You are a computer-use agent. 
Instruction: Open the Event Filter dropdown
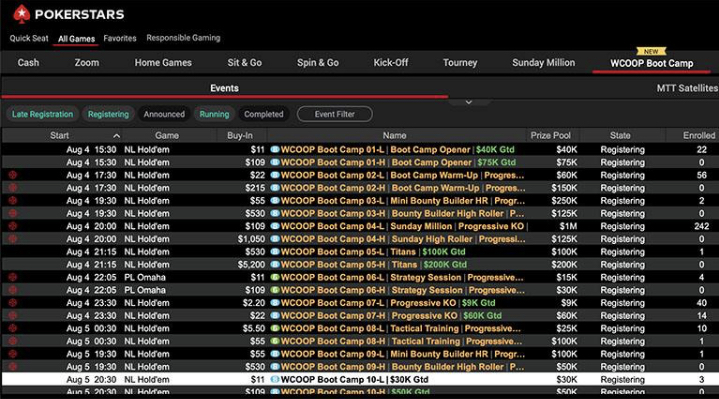click(x=335, y=114)
